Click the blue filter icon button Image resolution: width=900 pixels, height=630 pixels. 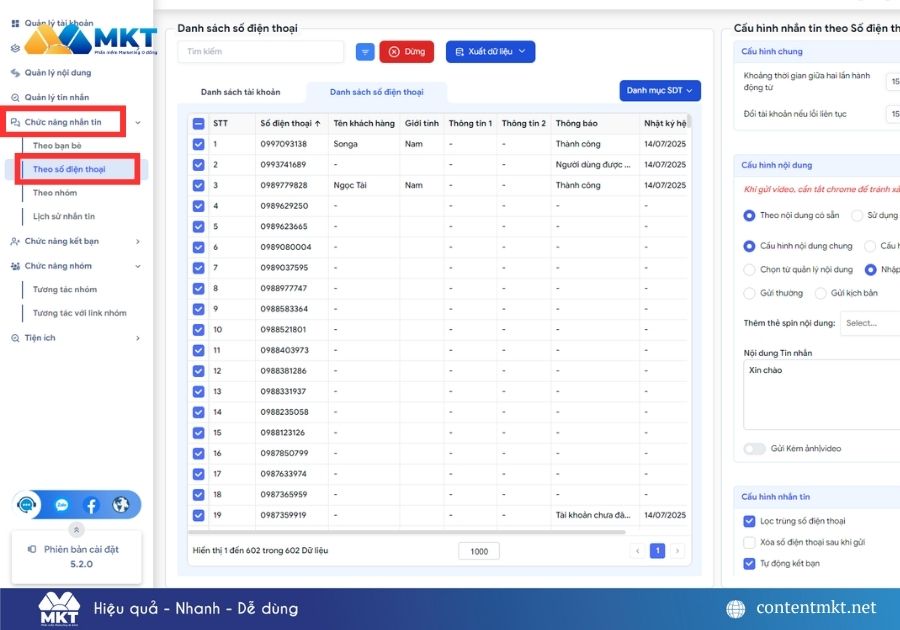[x=365, y=51]
